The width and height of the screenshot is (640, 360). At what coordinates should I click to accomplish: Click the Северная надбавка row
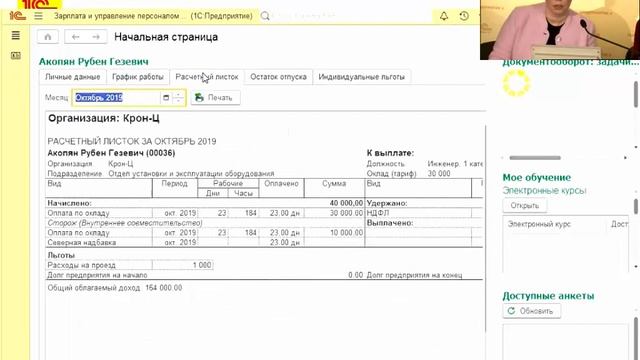[x=205, y=242]
